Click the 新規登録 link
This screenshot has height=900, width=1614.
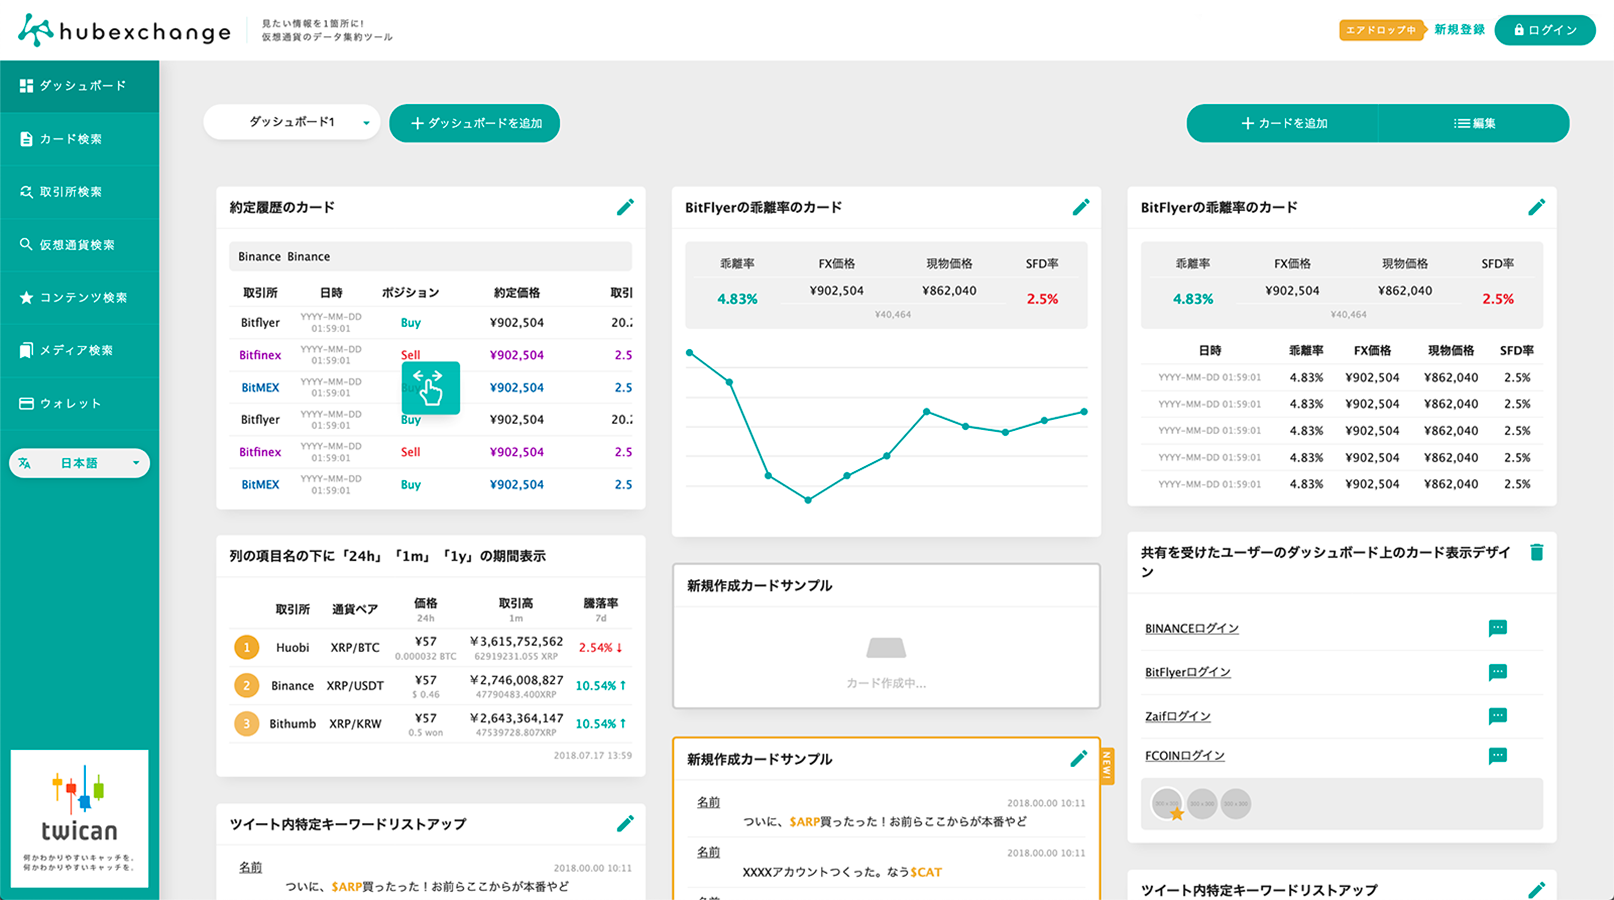(x=1459, y=30)
